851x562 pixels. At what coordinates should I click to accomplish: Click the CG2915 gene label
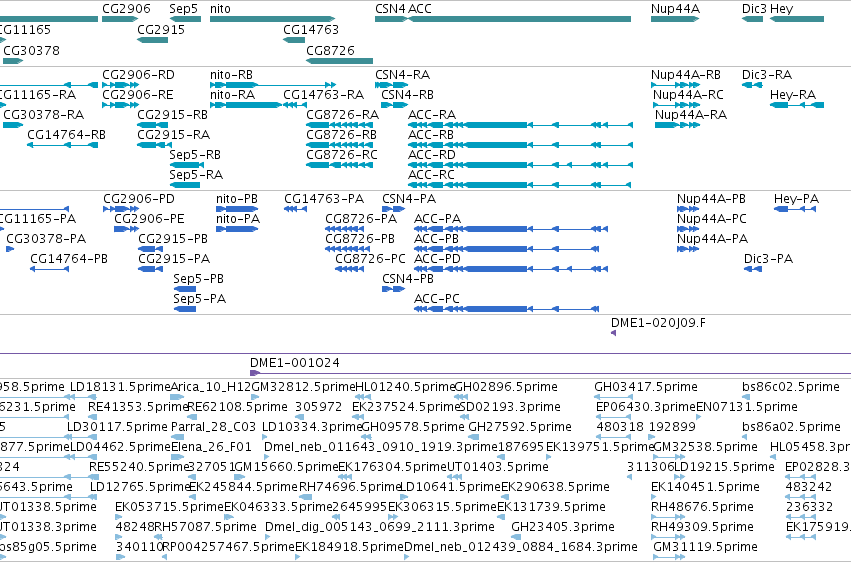tap(161, 30)
